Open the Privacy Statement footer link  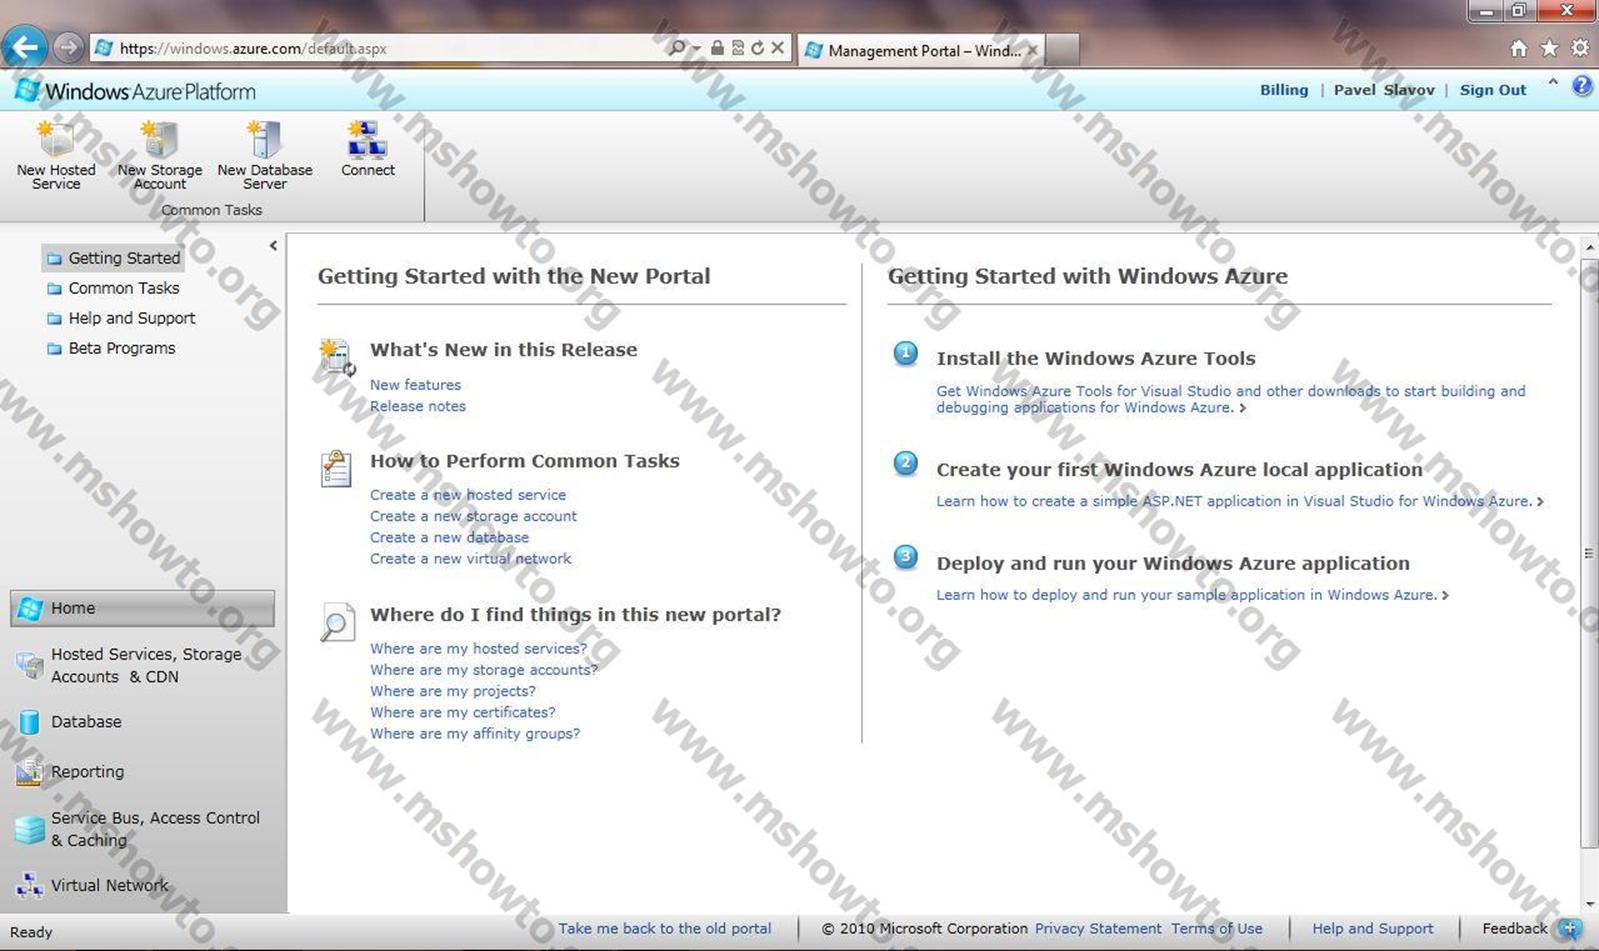coord(1098,928)
